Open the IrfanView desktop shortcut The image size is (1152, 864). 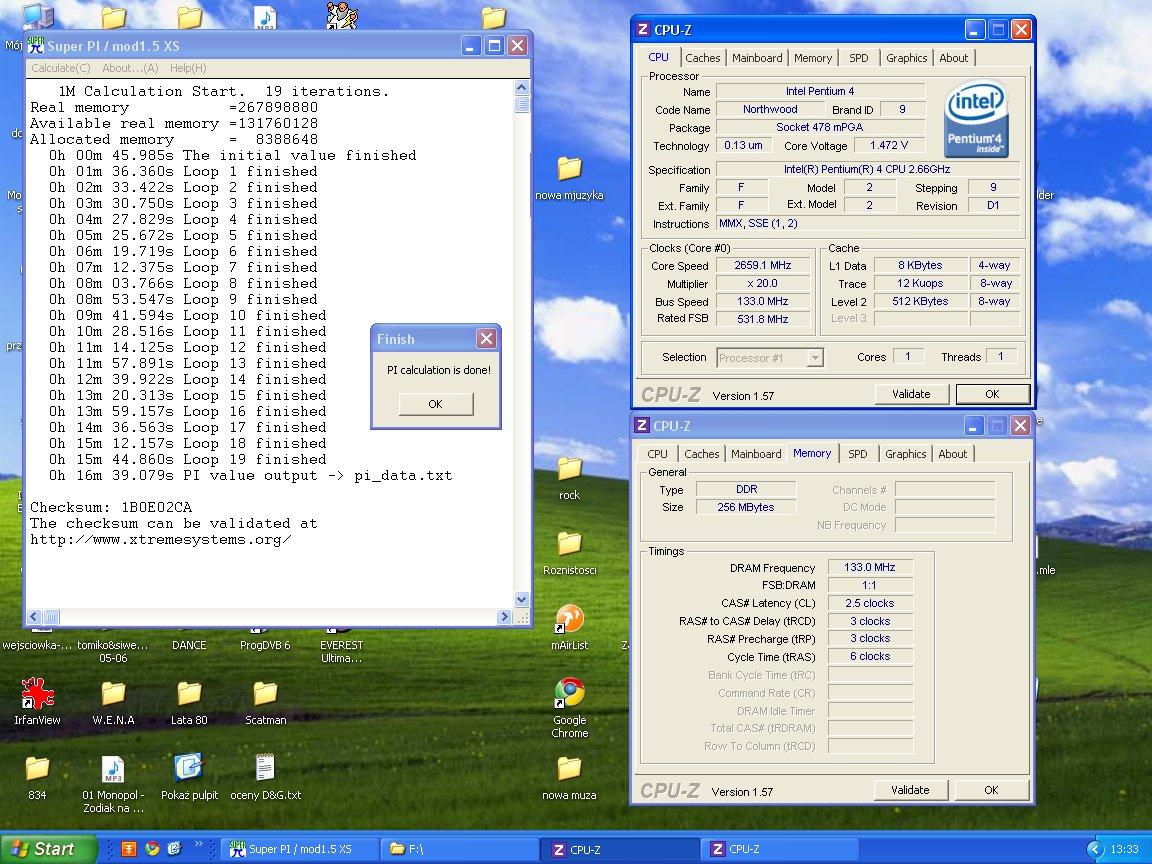[x=37, y=694]
